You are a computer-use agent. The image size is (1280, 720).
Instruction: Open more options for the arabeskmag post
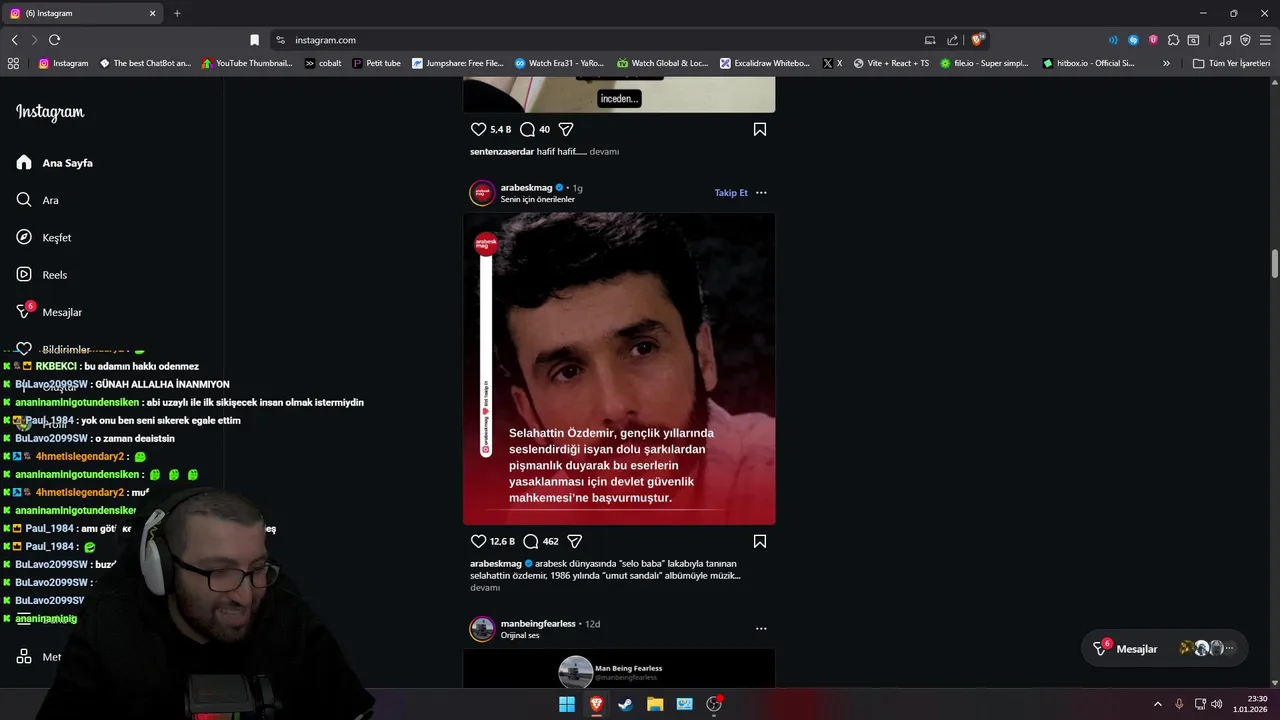(761, 193)
